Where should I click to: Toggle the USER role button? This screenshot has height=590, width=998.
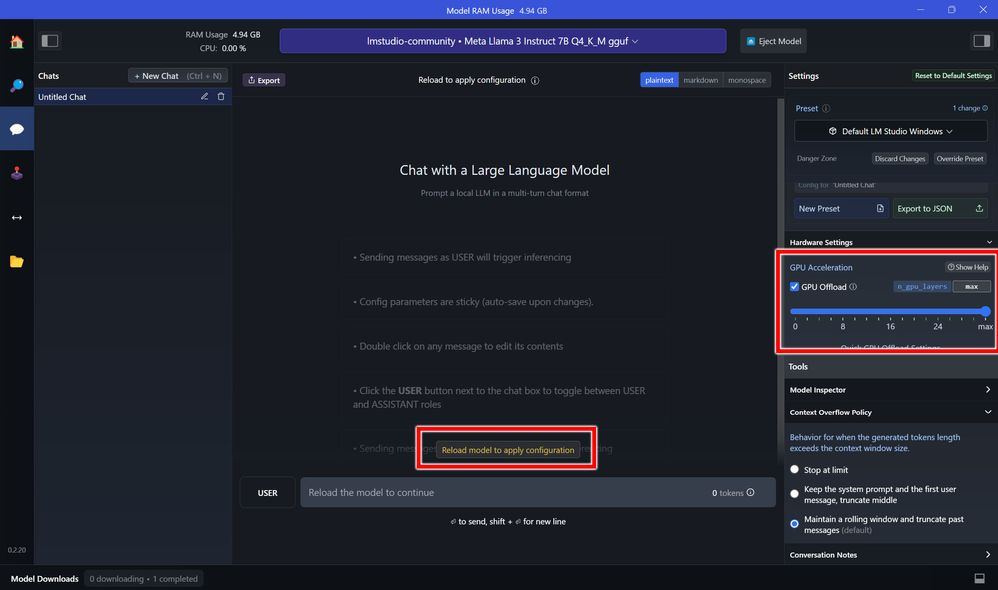click(267, 493)
